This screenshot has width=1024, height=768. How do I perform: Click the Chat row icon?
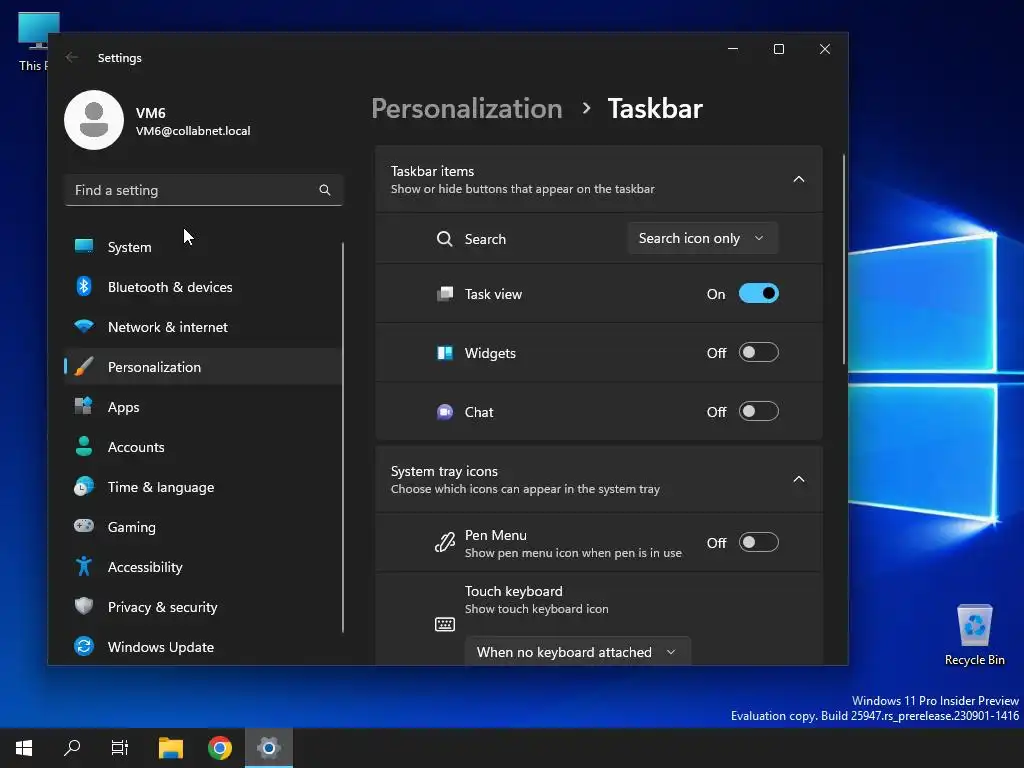coord(445,412)
